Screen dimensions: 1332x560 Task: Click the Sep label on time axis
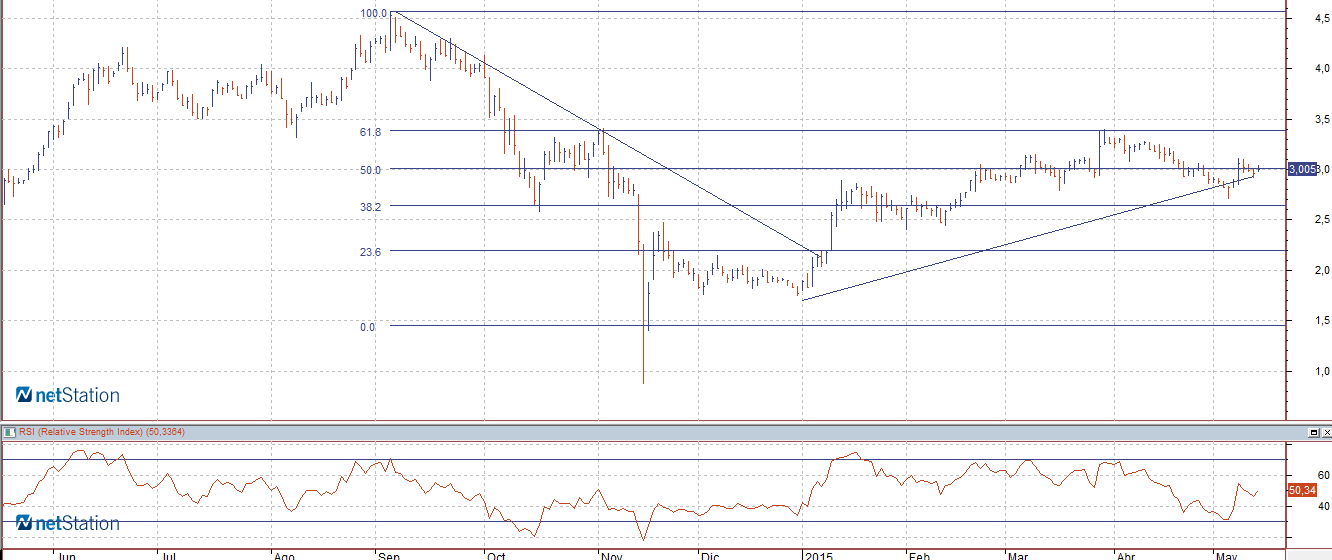[x=388, y=554]
